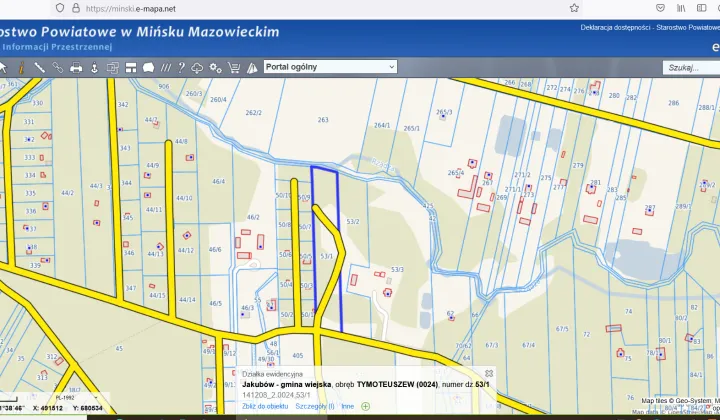The width and height of the screenshot is (720, 420).
Task: Click parcel label 44/2 on map
Action: click(68, 193)
